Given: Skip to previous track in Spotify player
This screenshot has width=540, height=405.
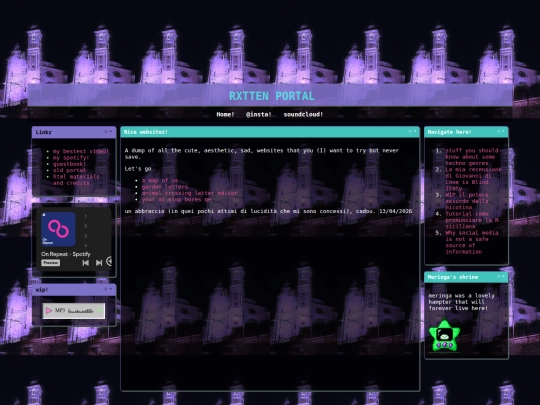Looking at the screenshot, I should [86, 263].
